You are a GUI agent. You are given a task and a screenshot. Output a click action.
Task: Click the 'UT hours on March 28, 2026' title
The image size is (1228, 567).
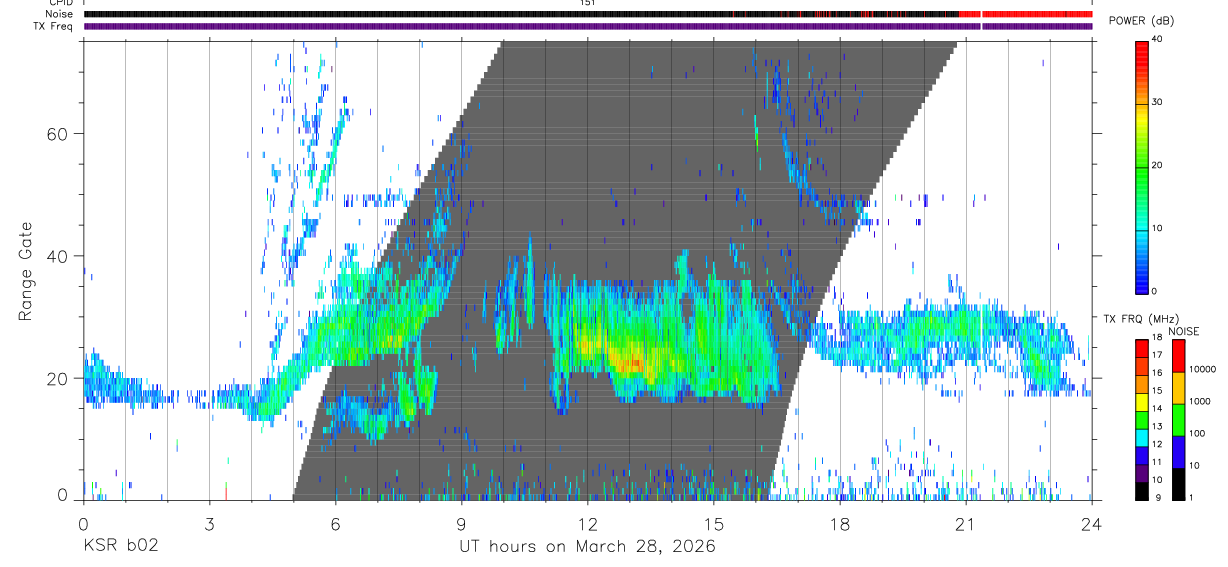tap(587, 547)
